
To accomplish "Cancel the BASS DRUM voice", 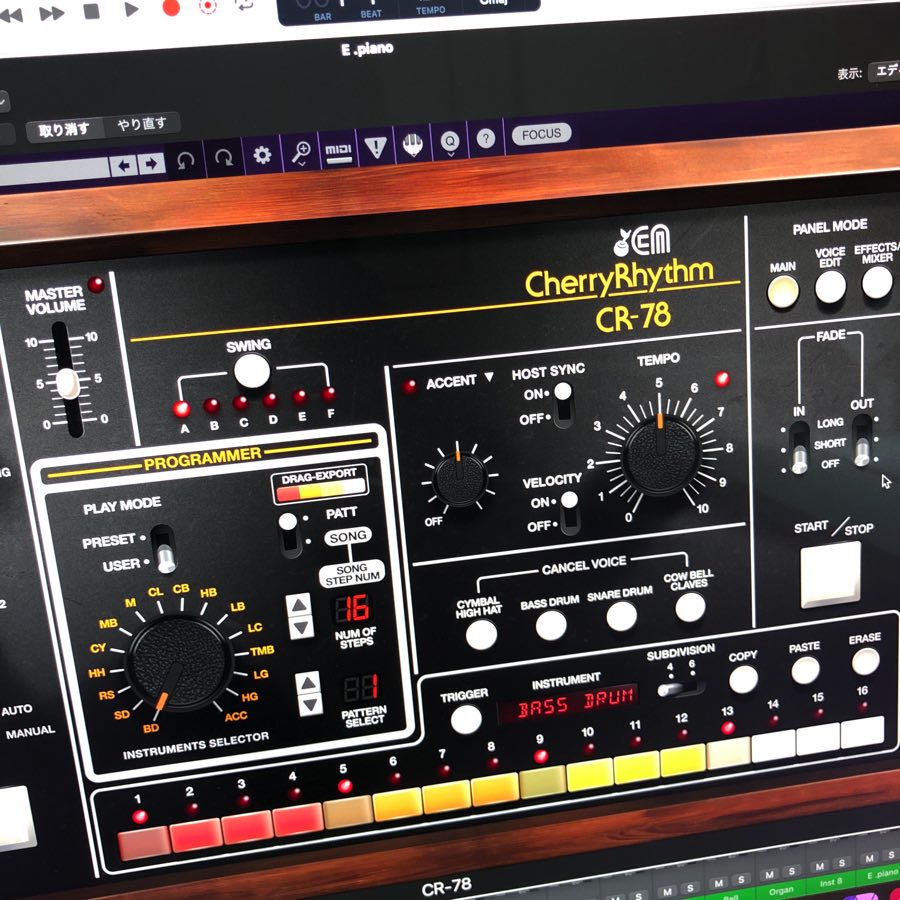I will 551,626.
